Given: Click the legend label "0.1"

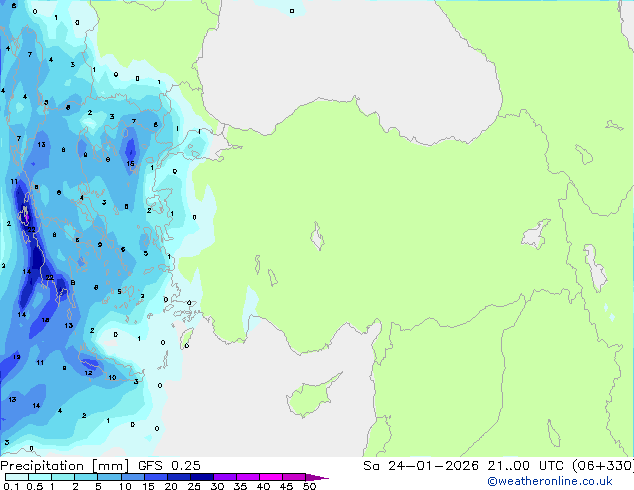Looking at the screenshot, I should [x=11, y=486].
